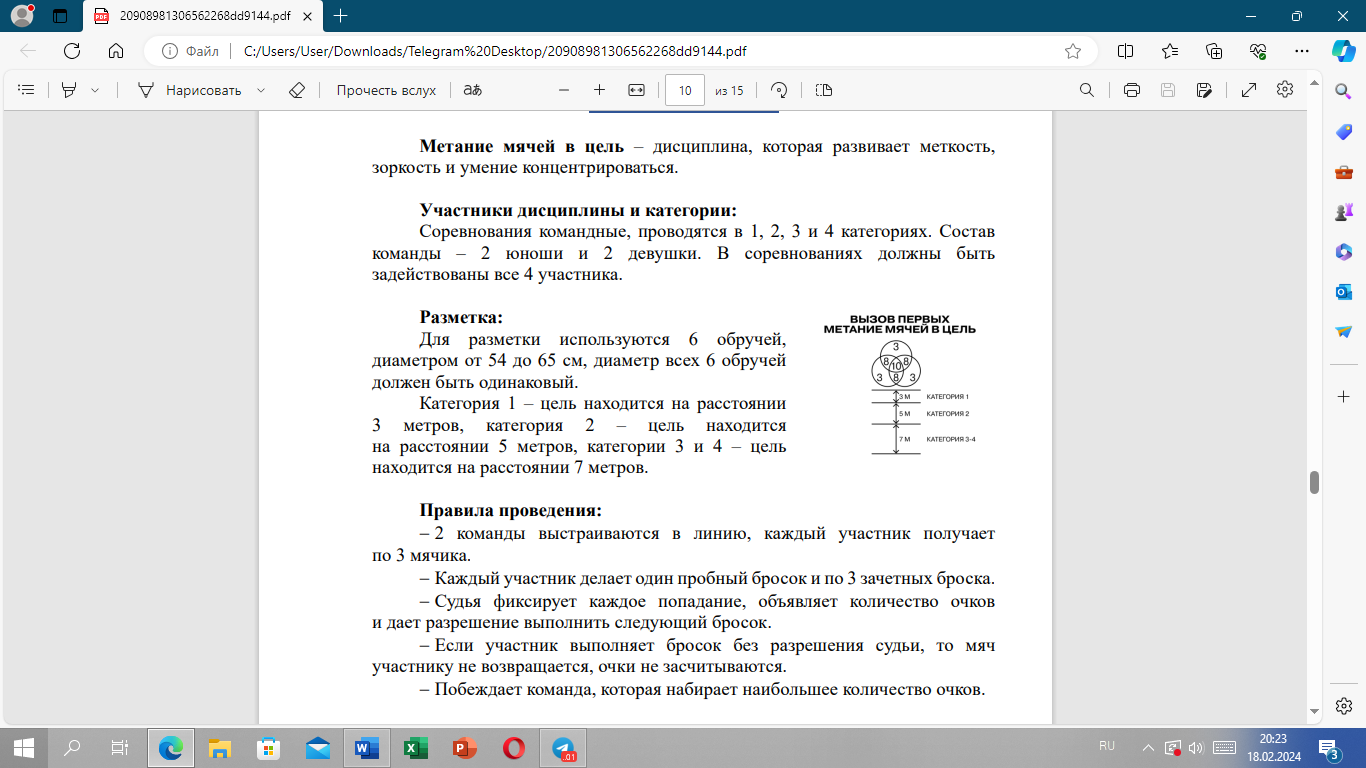Toggle fit to width view

[x=636, y=90]
